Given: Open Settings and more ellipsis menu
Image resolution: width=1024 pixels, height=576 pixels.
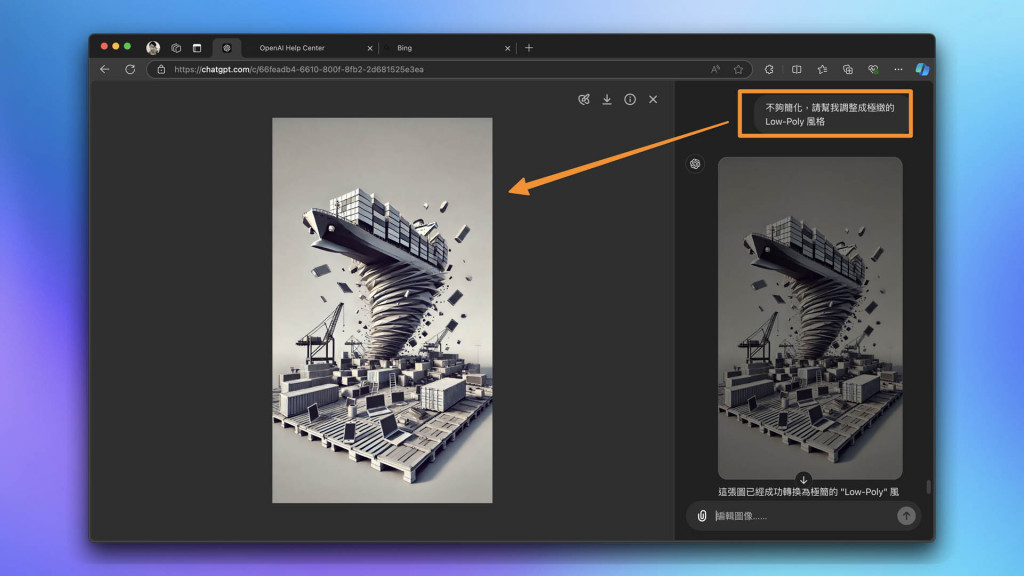Looking at the screenshot, I should pos(899,69).
